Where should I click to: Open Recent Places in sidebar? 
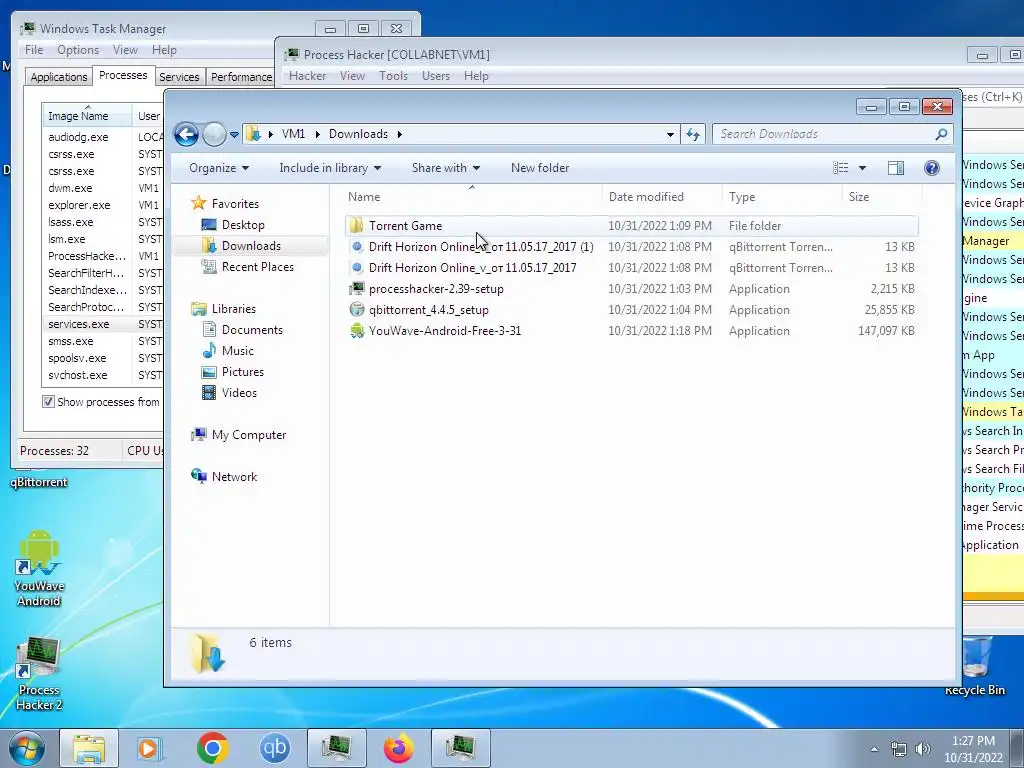point(257,266)
